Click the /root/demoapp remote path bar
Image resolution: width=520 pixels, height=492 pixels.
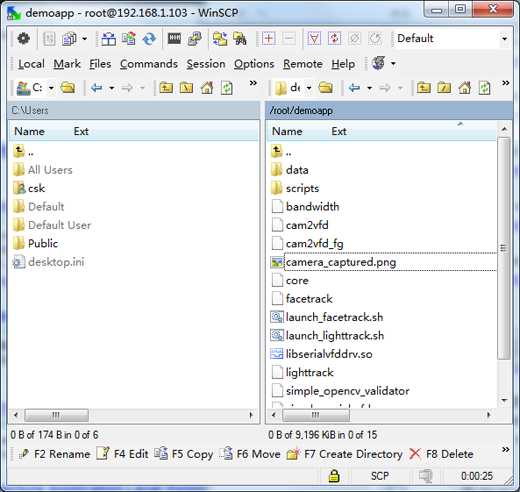389,110
